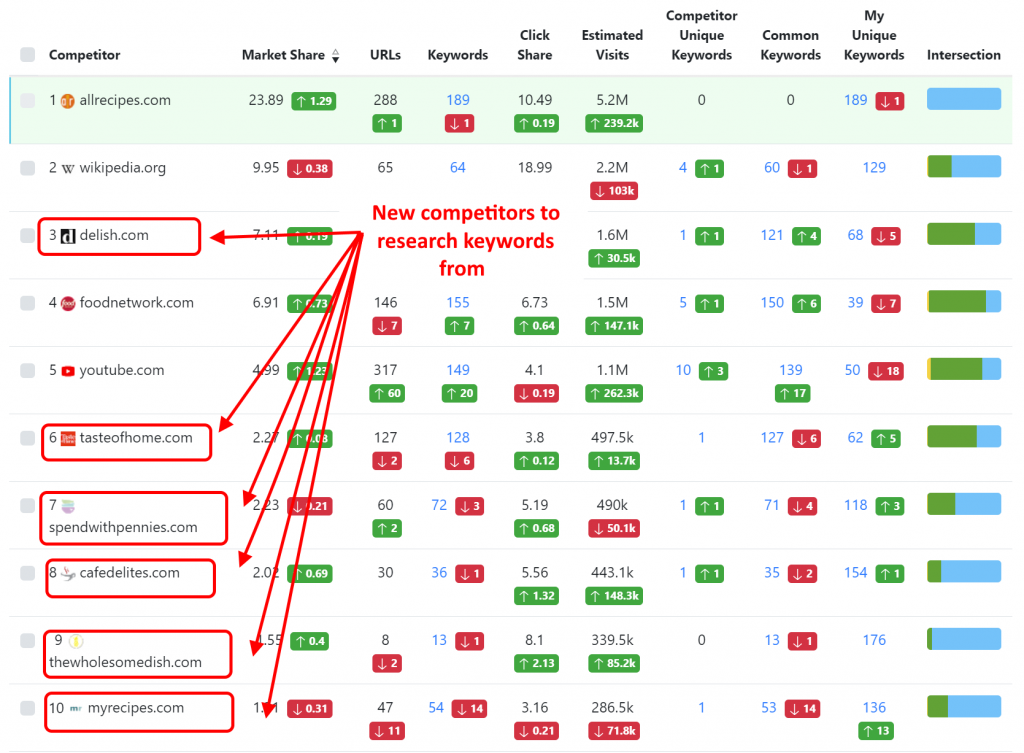The width and height of the screenshot is (1024, 753).
Task: Click the Click Share column header
Action: point(535,45)
